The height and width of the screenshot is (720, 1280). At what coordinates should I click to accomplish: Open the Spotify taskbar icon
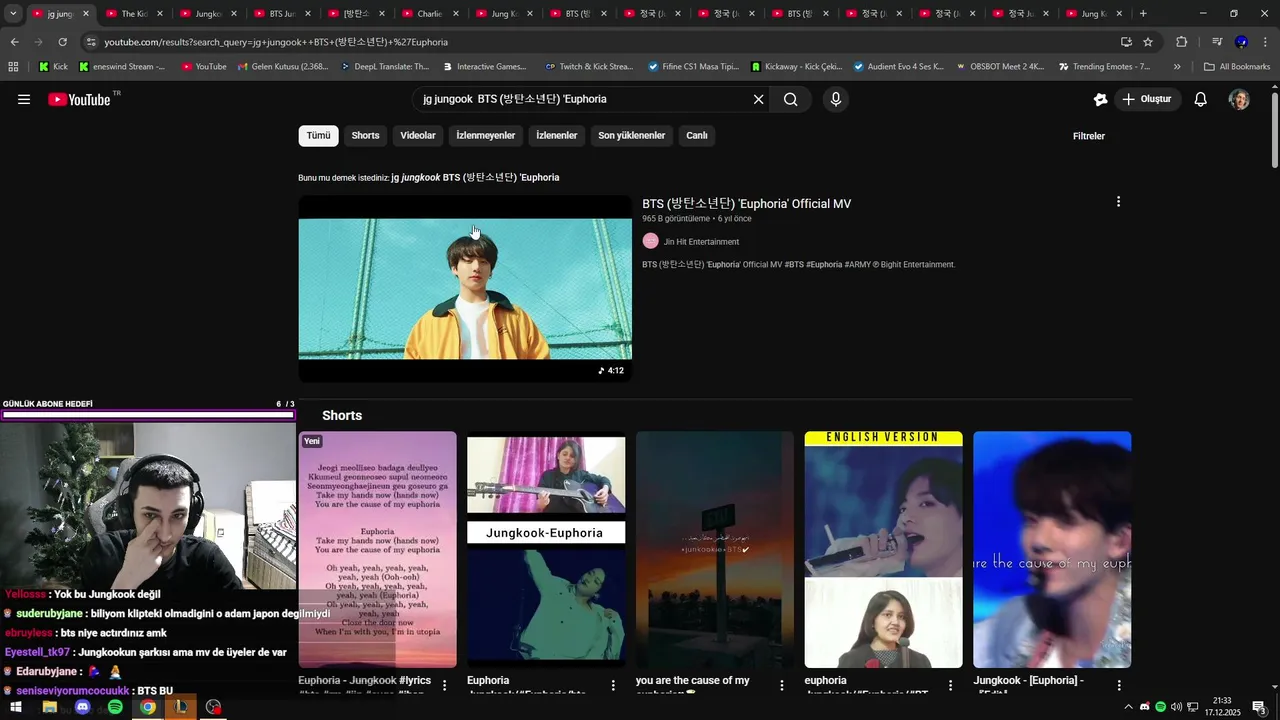(115, 707)
